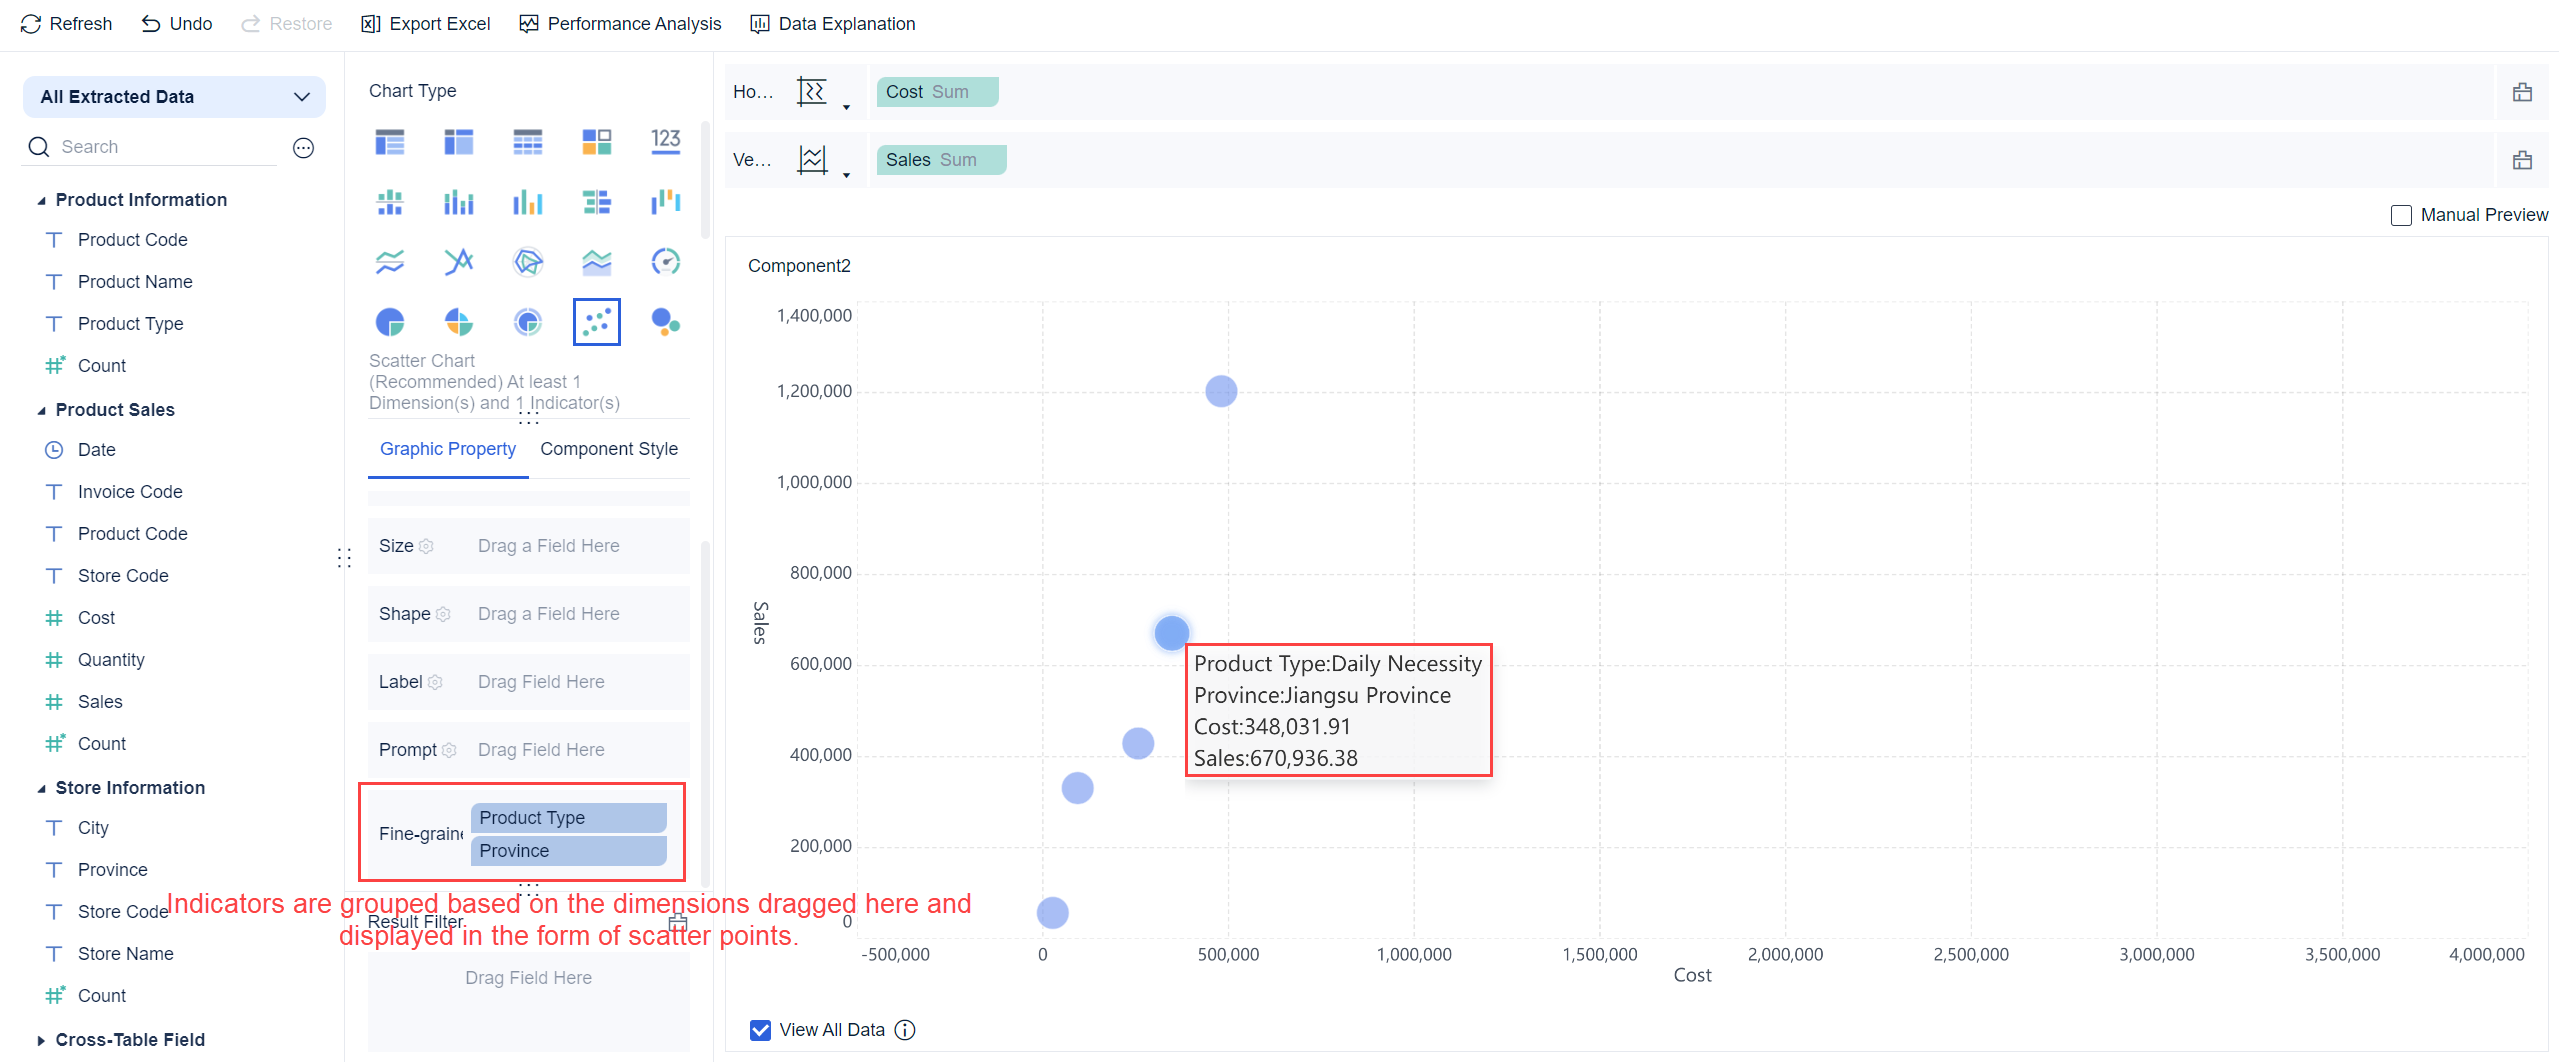Choose the multi-series line chart icon
Image resolution: width=2559 pixels, height=1062 pixels.
click(x=390, y=262)
